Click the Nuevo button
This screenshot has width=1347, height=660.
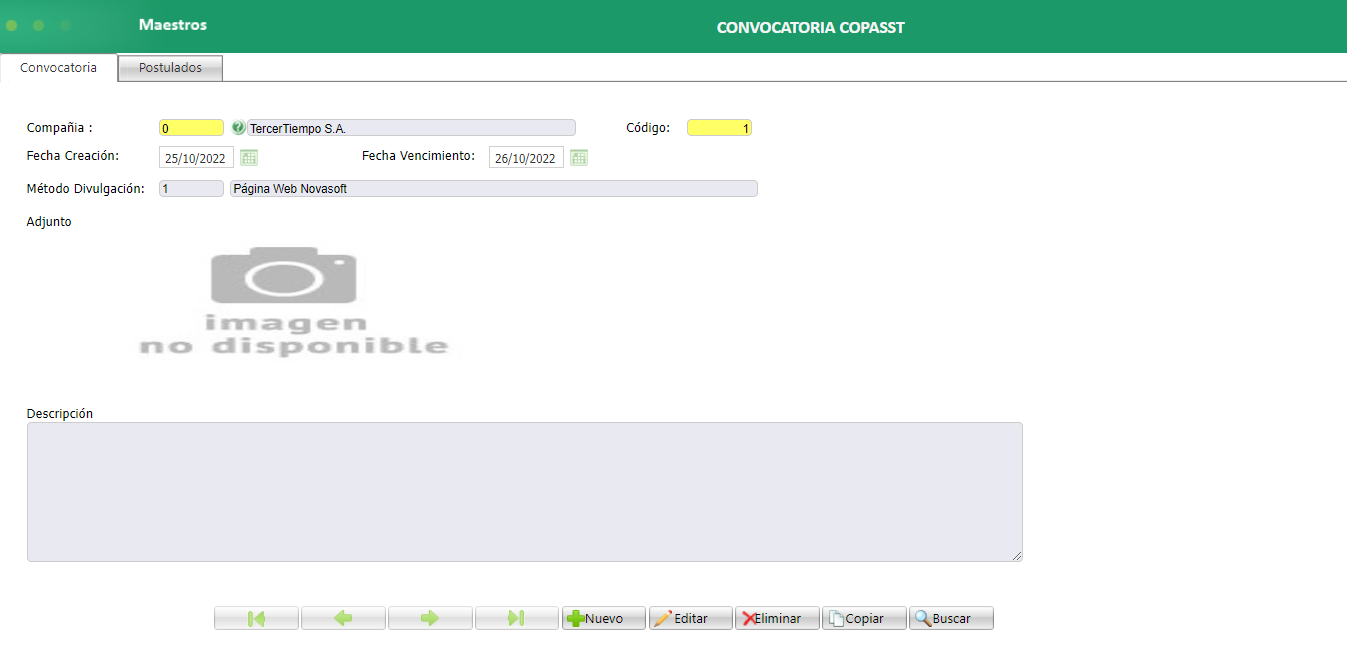tap(604, 618)
